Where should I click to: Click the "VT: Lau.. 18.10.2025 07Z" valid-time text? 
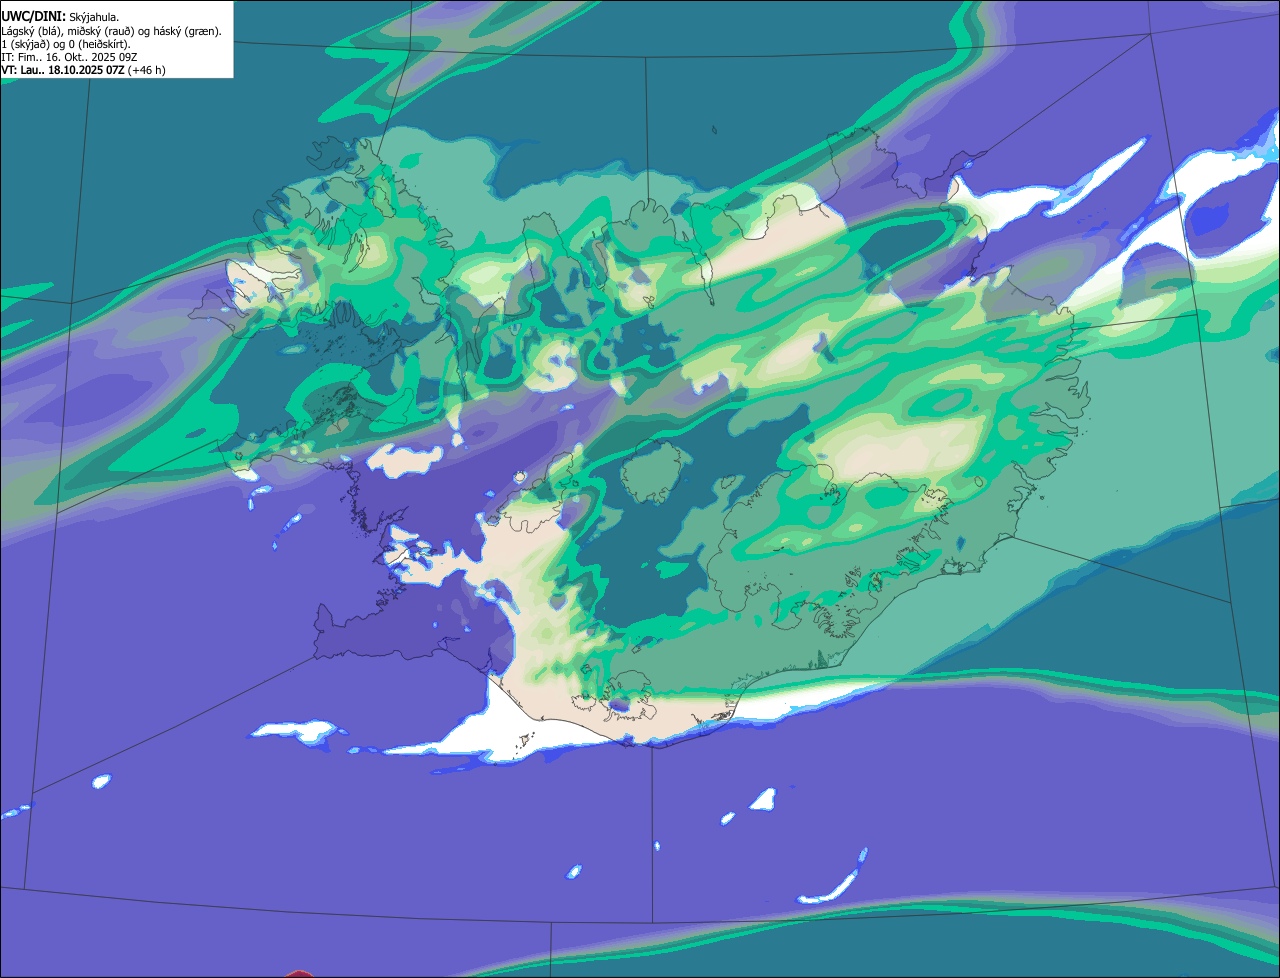[x=63, y=70]
